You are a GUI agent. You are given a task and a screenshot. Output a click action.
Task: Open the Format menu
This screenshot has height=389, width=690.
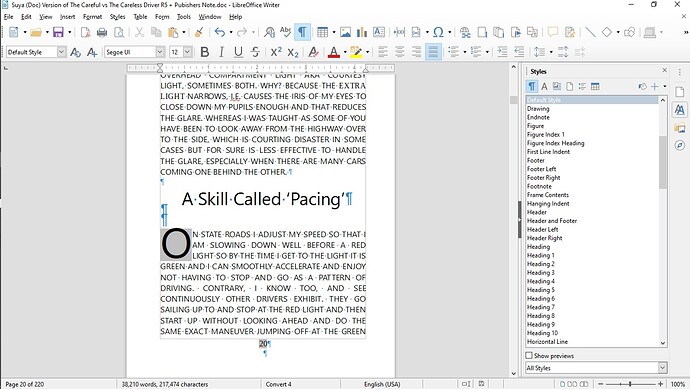click(92, 17)
